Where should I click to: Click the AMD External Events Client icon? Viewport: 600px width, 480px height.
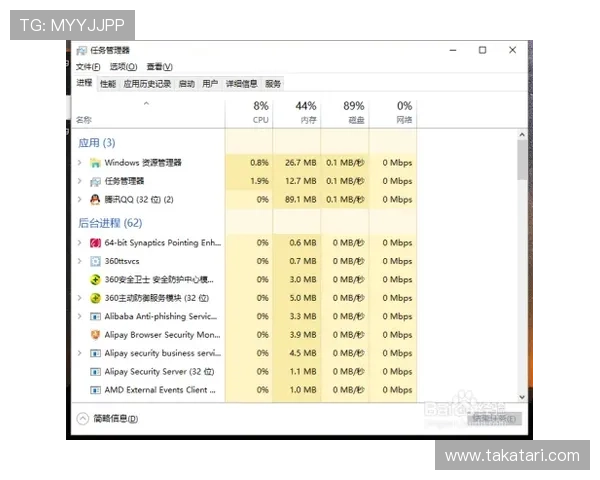tap(95, 390)
